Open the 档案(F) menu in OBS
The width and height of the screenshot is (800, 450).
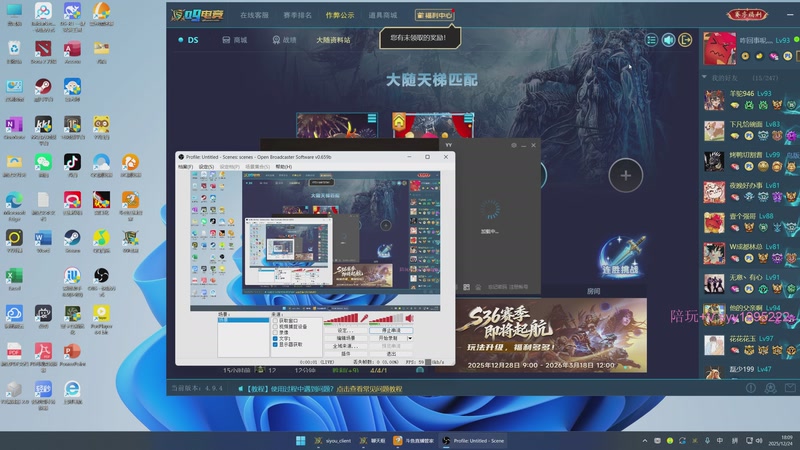tap(185, 167)
